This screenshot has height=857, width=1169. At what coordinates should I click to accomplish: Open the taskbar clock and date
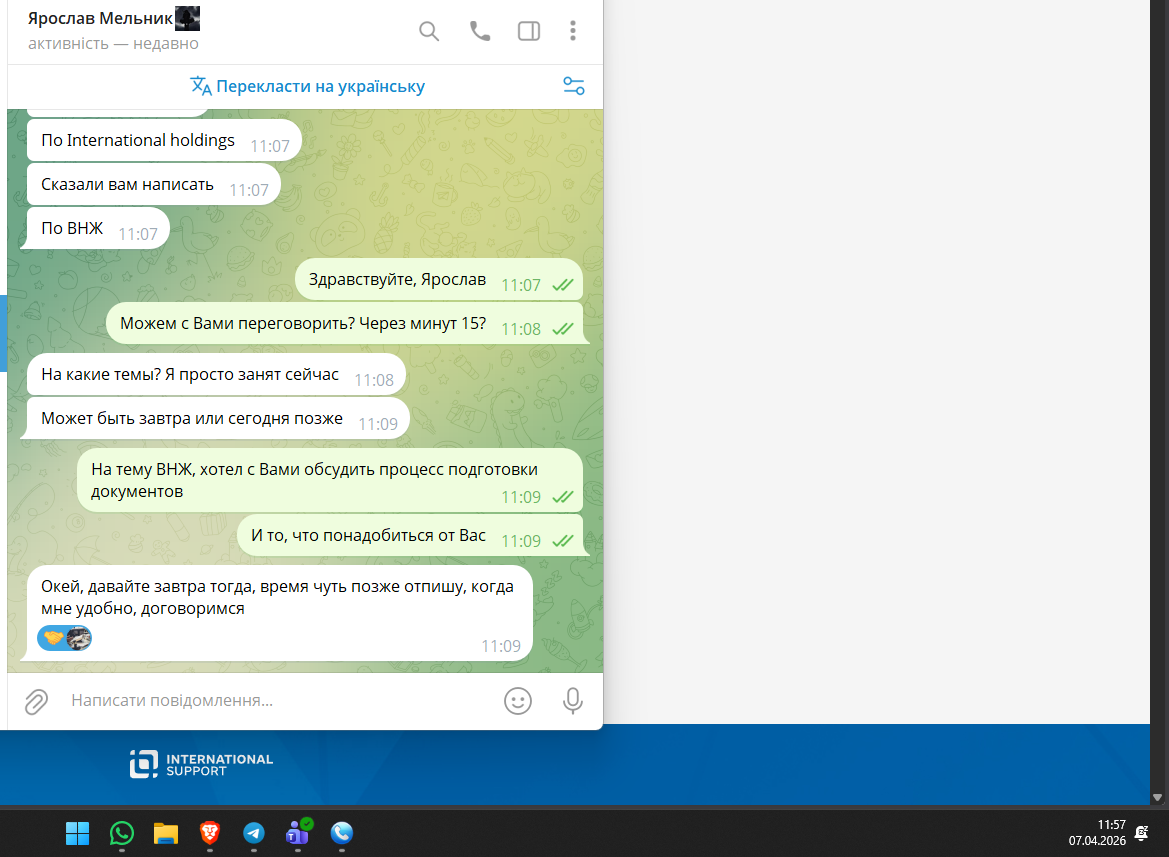click(x=1097, y=832)
